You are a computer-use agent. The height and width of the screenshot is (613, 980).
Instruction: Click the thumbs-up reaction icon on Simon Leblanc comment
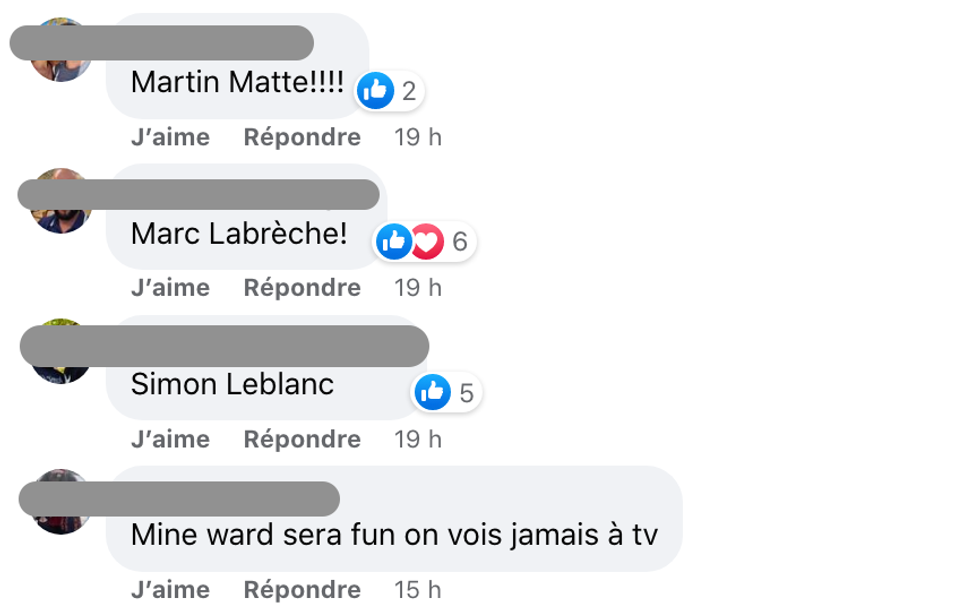432,393
